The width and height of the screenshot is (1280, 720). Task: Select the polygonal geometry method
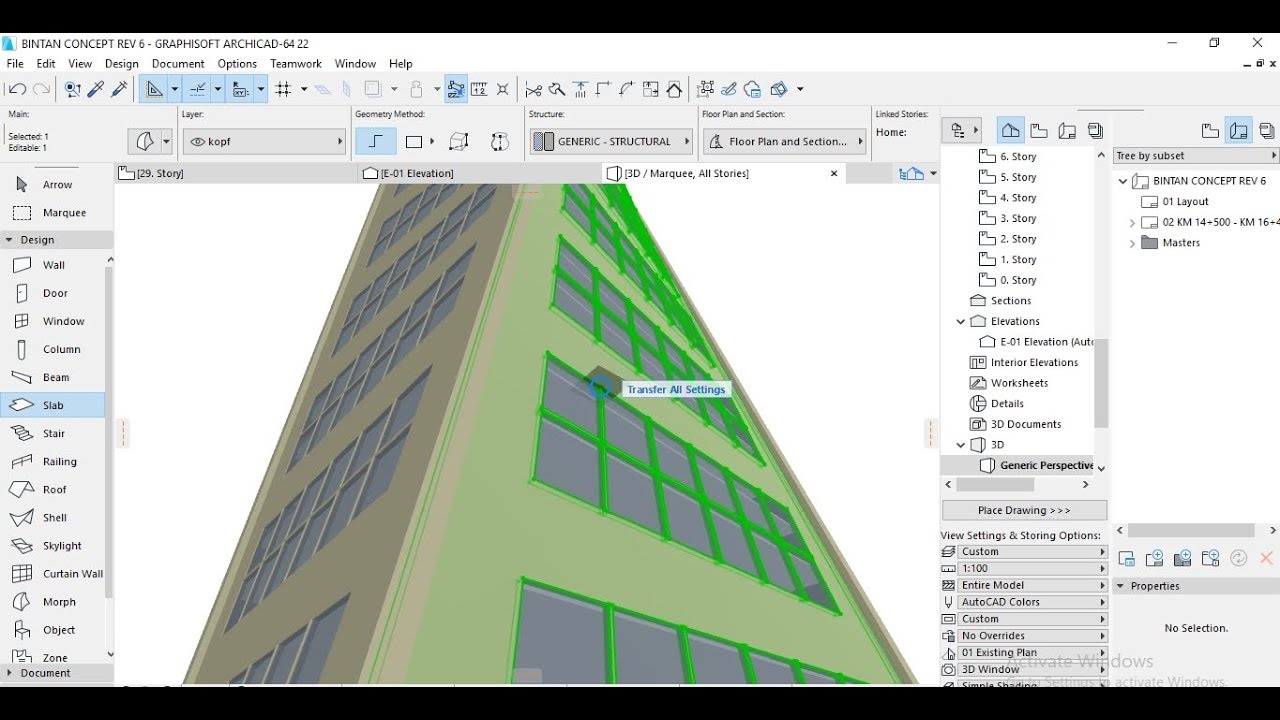pyautogui.click(x=376, y=142)
